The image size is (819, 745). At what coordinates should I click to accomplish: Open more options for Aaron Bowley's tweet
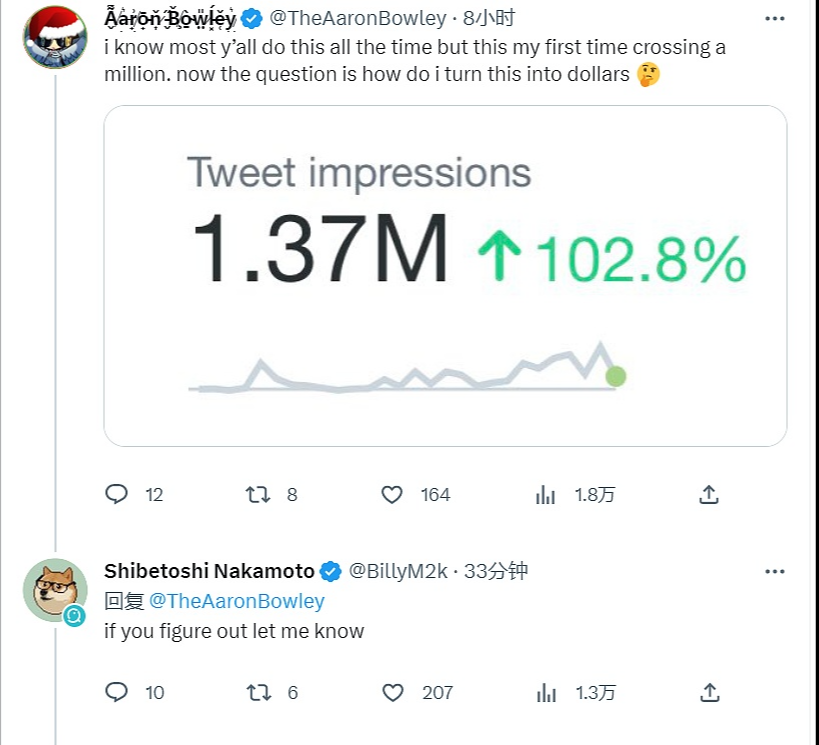[x=774, y=18]
